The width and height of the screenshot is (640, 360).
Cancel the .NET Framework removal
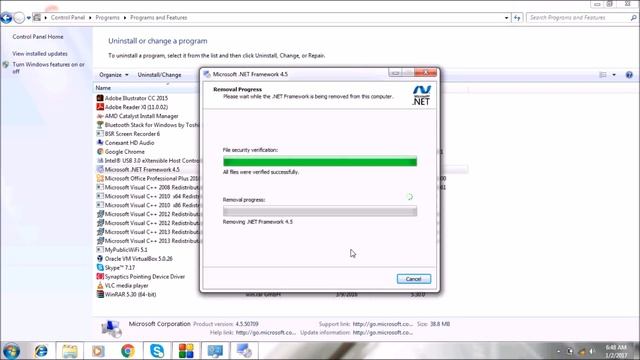(x=413, y=279)
